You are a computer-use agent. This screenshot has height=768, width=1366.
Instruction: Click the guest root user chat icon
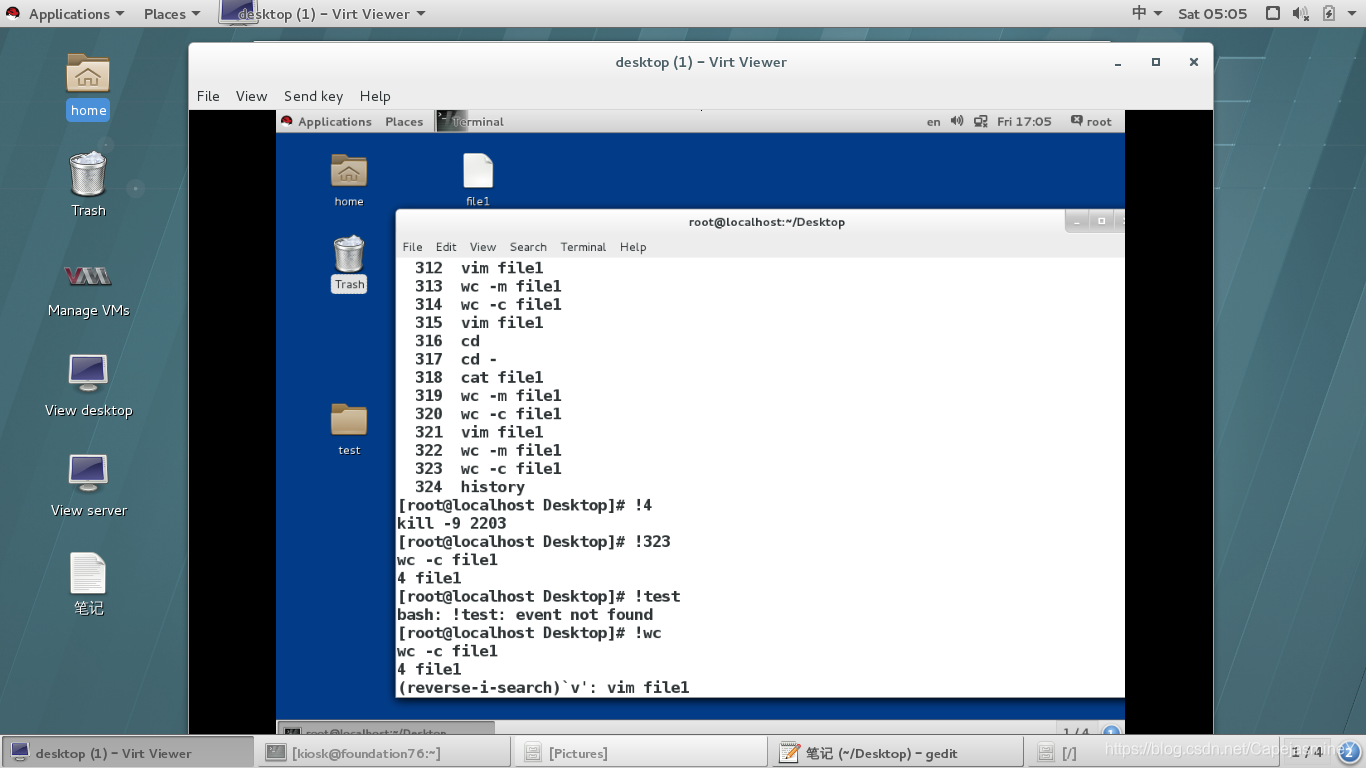tap(1076, 121)
